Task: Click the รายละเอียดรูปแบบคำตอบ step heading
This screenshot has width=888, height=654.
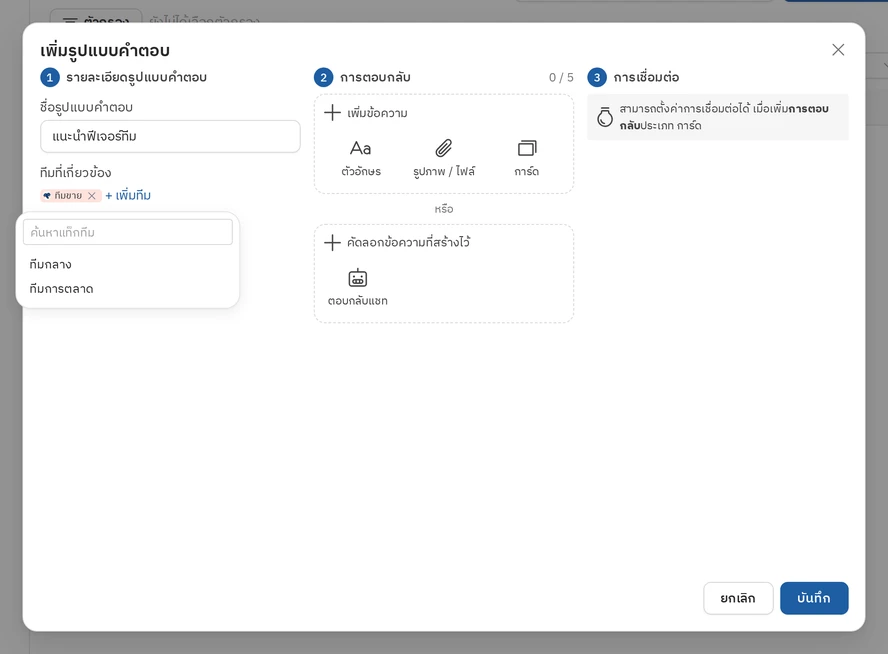Action: click(136, 78)
